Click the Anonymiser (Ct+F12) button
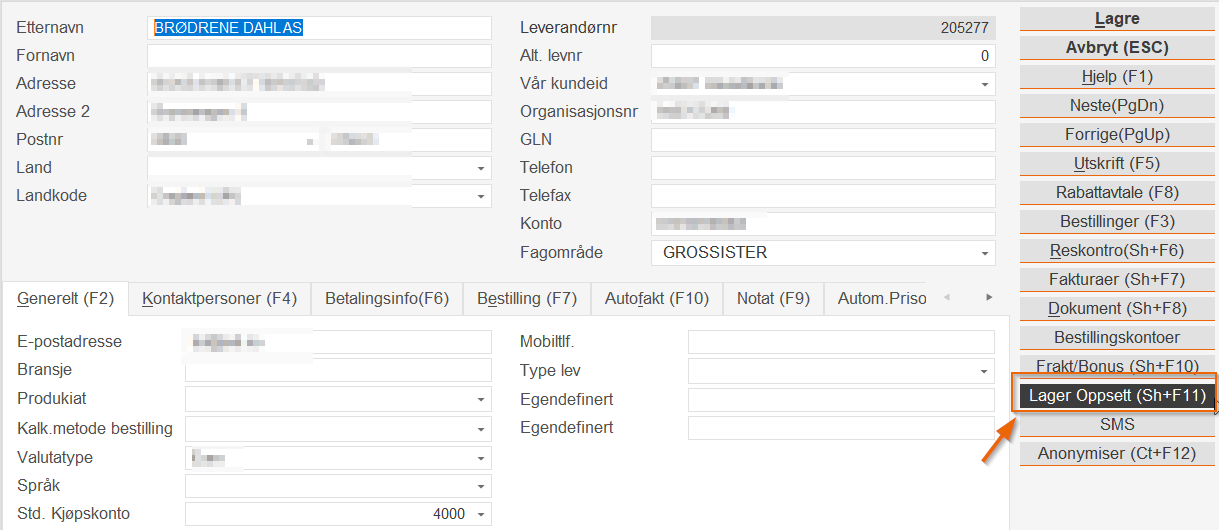 1117,454
